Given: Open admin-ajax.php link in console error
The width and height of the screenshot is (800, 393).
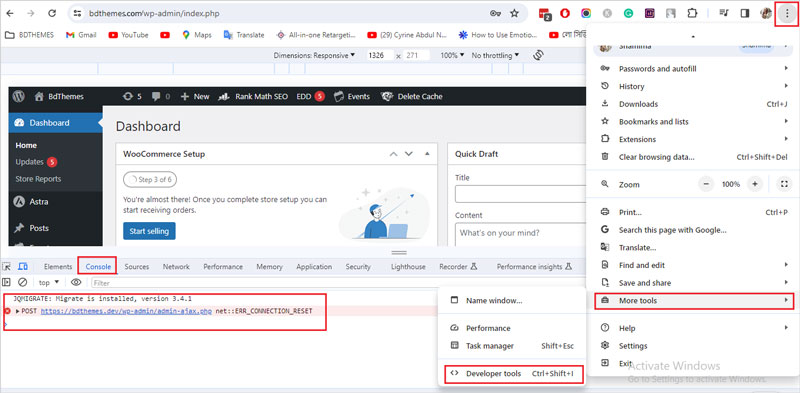Looking at the screenshot, I should [x=126, y=311].
